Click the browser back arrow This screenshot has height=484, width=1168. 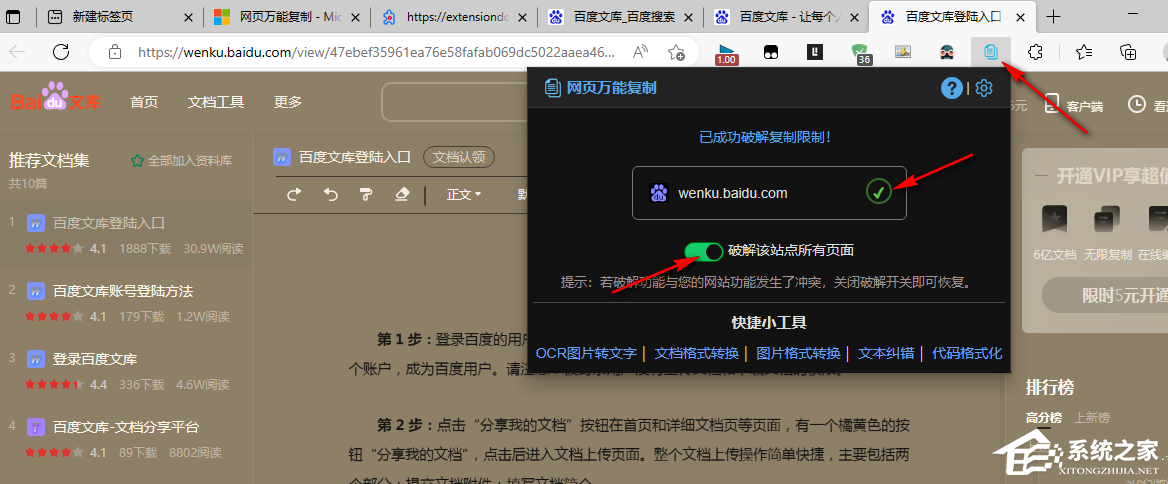(17, 51)
